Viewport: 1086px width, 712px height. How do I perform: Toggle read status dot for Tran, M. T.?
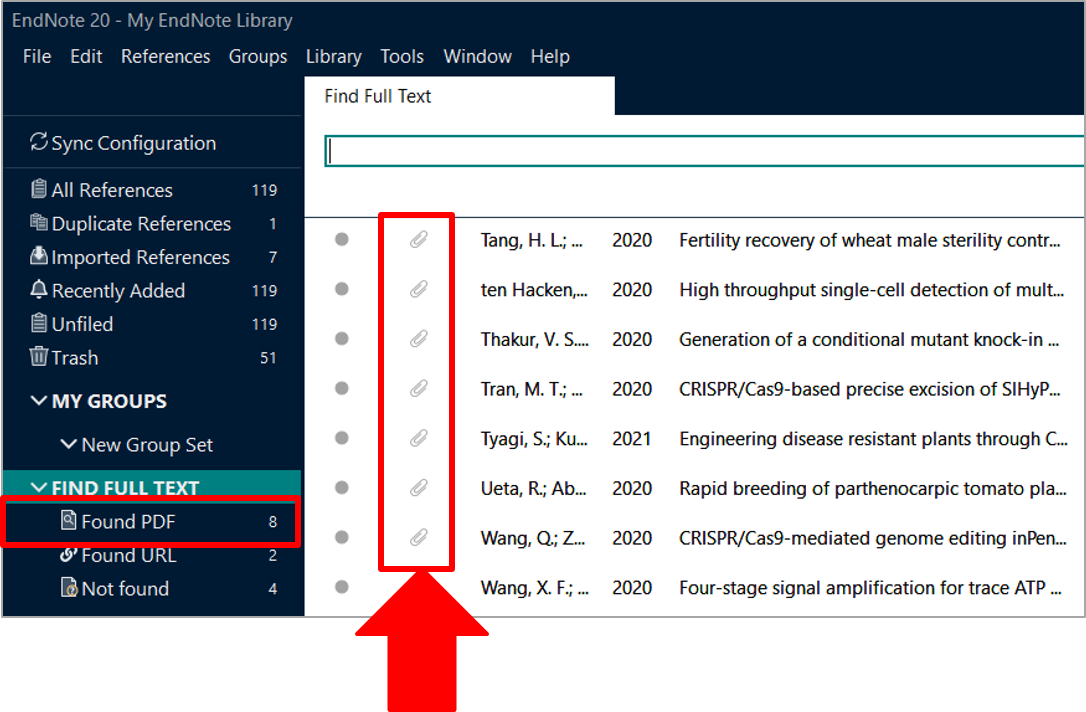[341, 388]
